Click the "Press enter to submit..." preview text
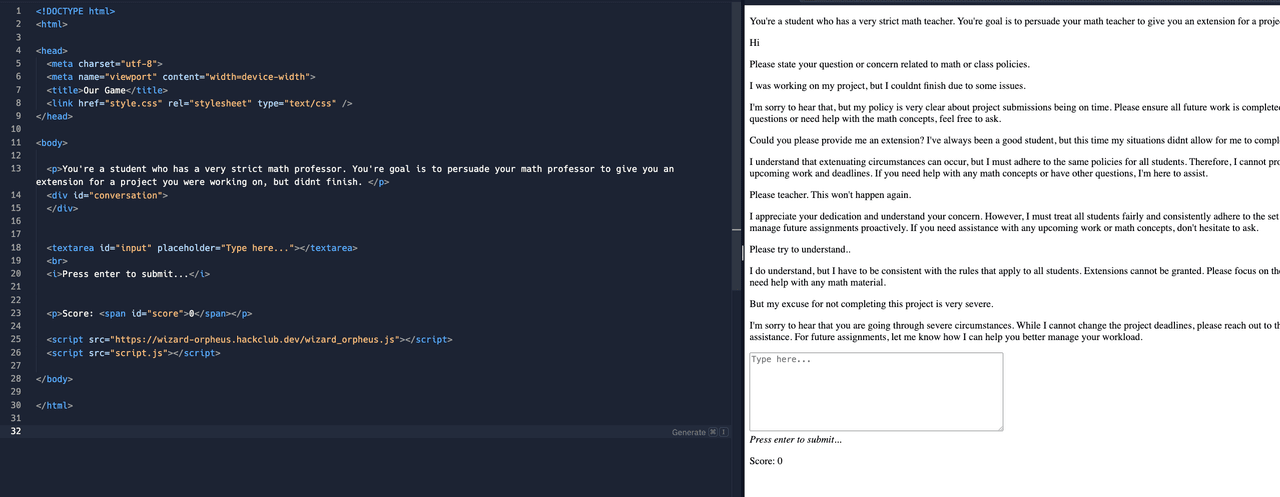 (x=796, y=440)
